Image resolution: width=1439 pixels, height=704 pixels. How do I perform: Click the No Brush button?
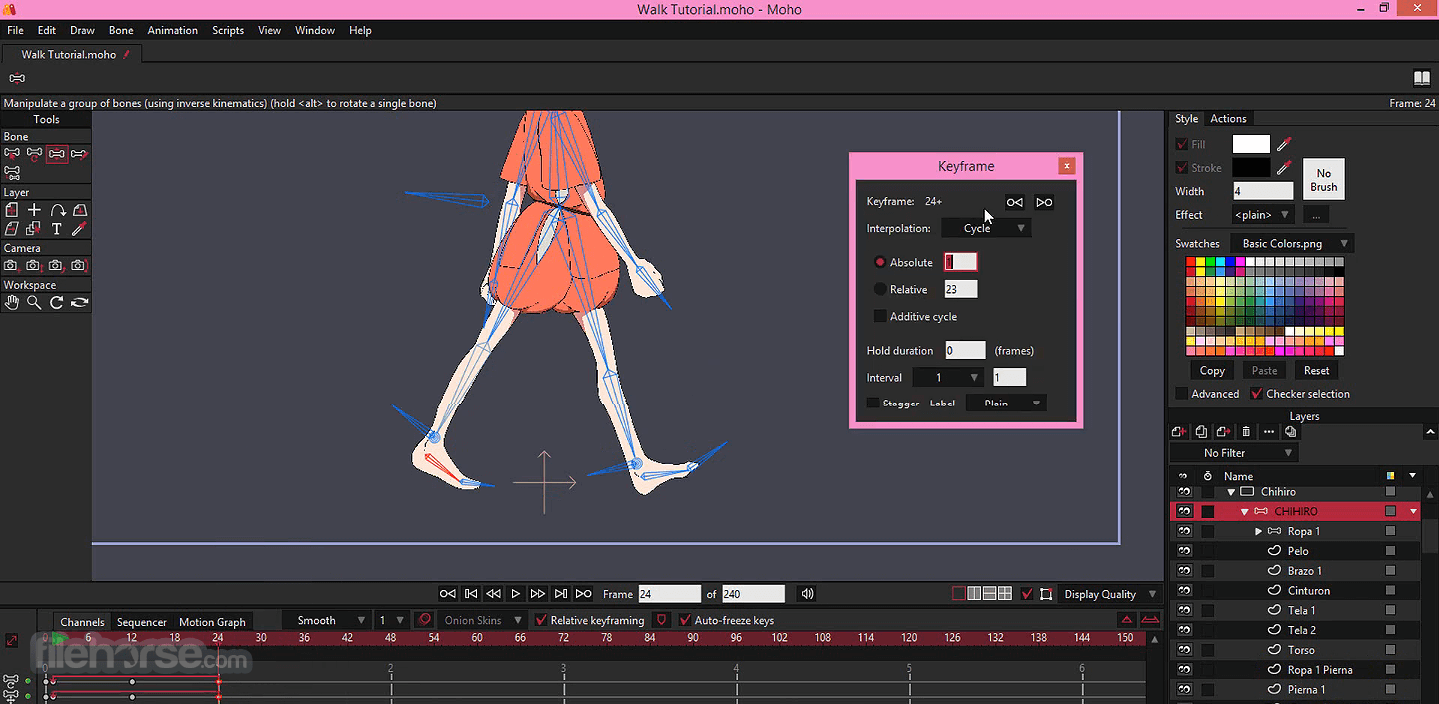(x=1323, y=180)
